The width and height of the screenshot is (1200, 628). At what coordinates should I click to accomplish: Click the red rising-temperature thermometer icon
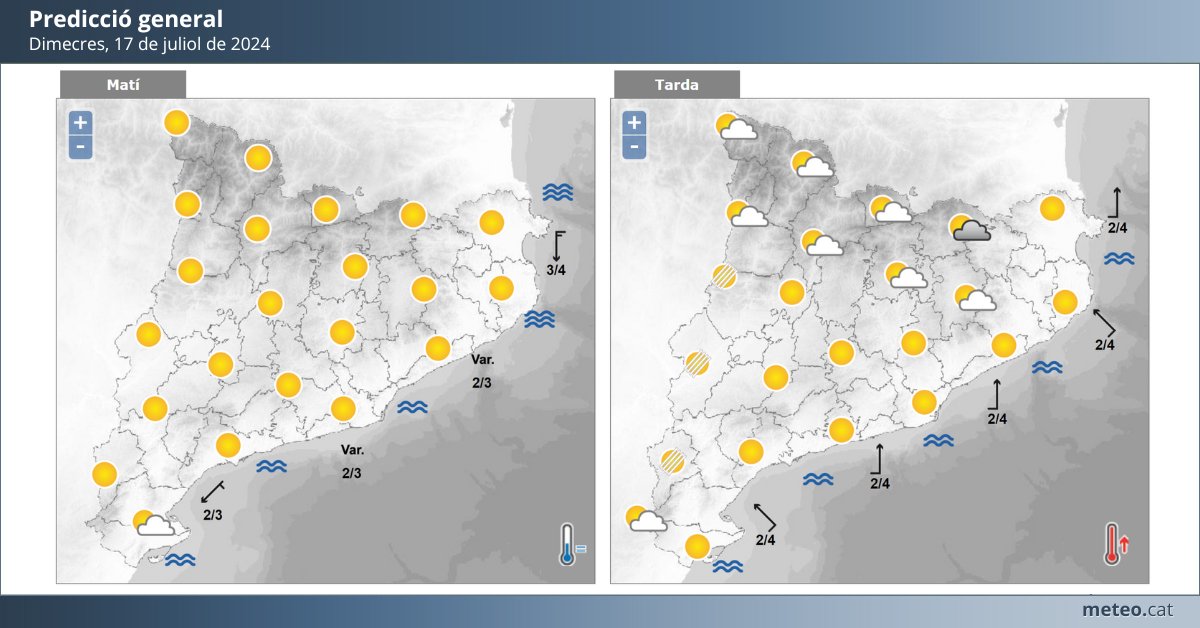pos(1116,544)
